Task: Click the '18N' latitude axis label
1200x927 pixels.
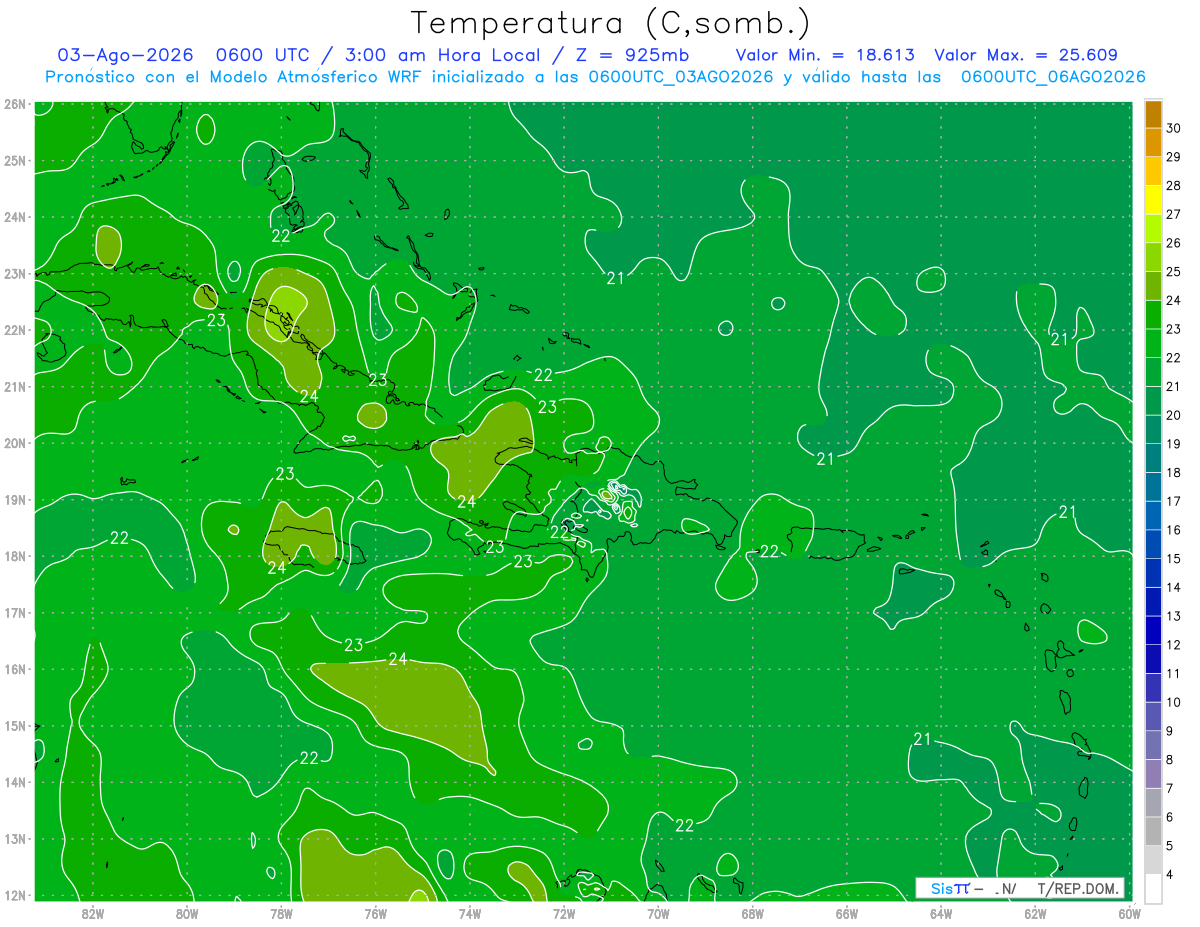Action: (14, 556)
